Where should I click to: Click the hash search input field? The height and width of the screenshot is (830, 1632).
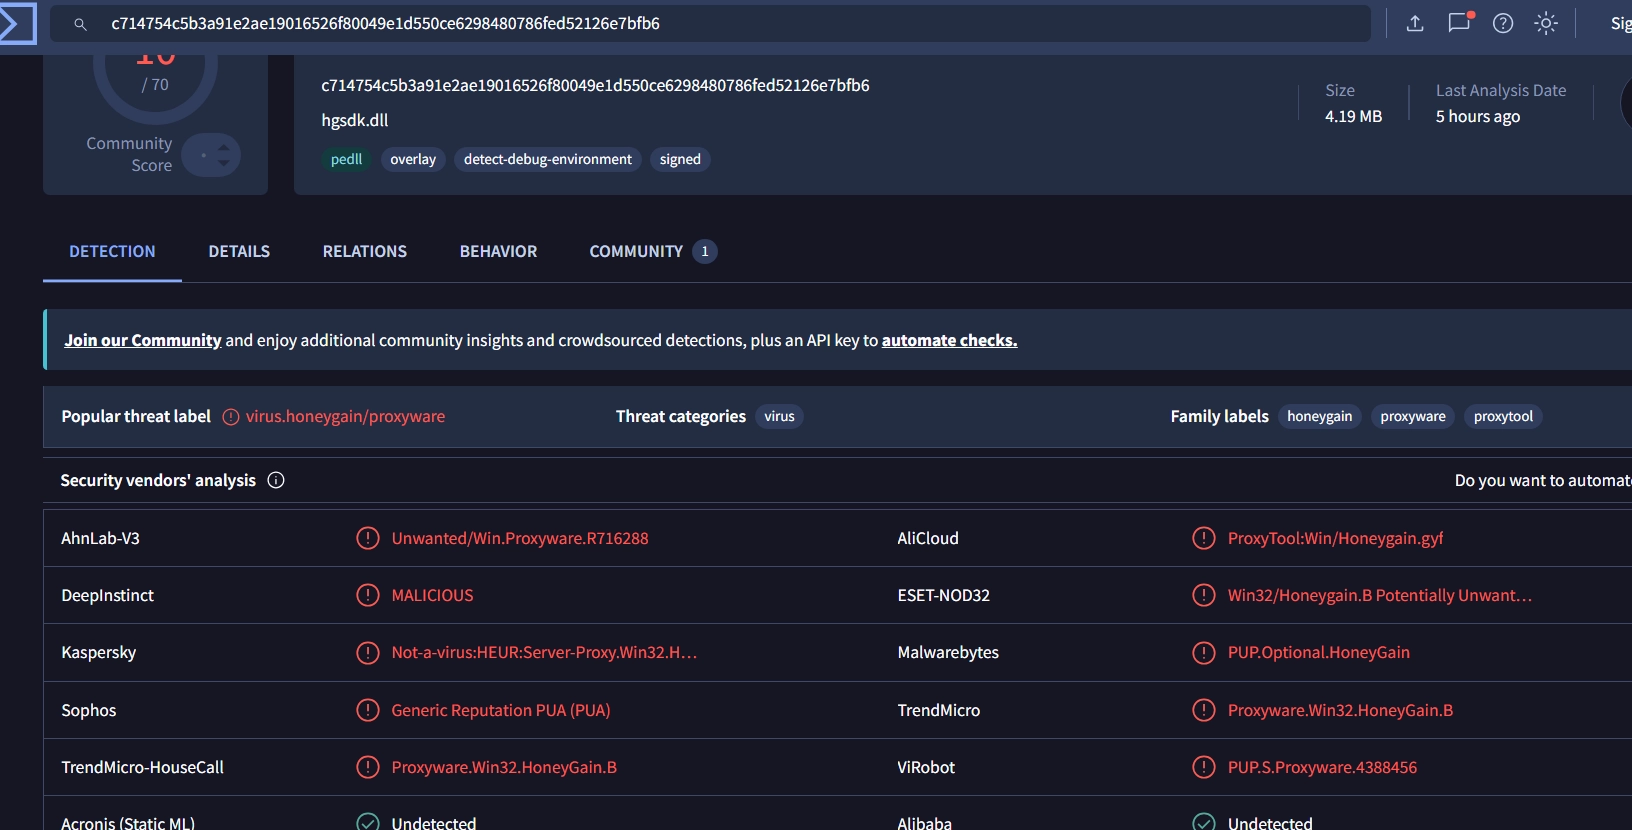710,24
